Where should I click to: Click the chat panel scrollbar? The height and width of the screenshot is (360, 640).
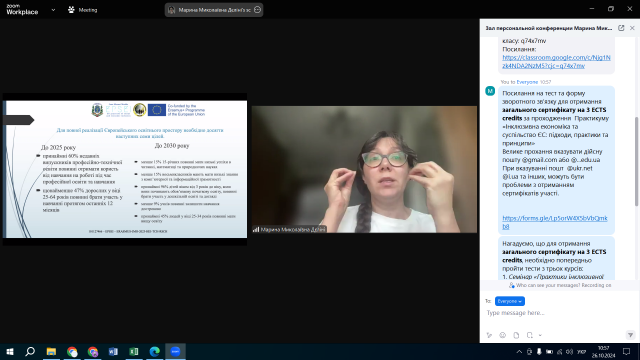[x=637, y=161]
